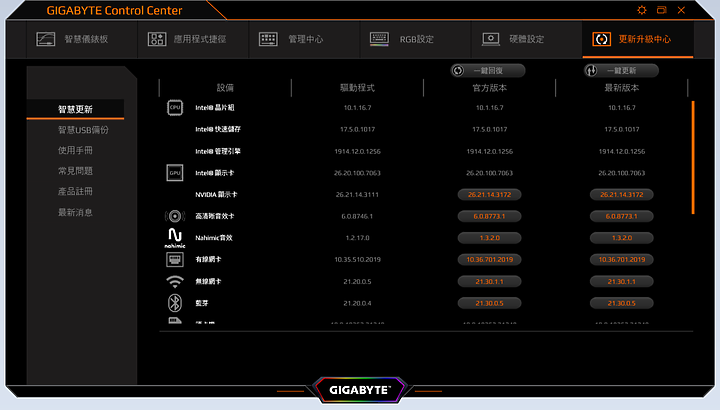The width and height of the screenshot is (720, 410).
Task: Click the RGB keyboard icon
Action: 379,39
